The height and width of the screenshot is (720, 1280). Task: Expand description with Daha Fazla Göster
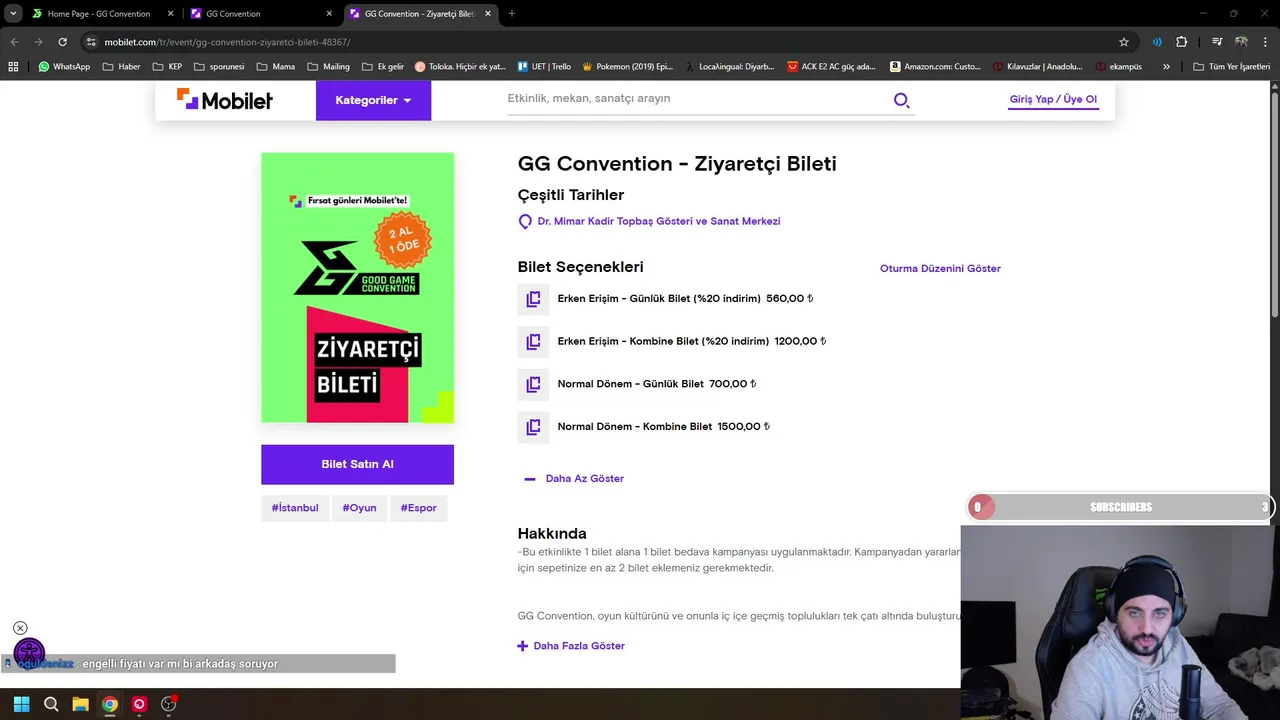click(x=571, y=646)
